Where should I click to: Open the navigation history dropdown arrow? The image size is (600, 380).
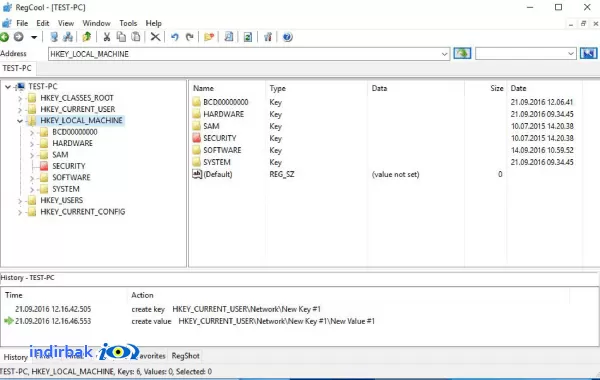(34, 38)
